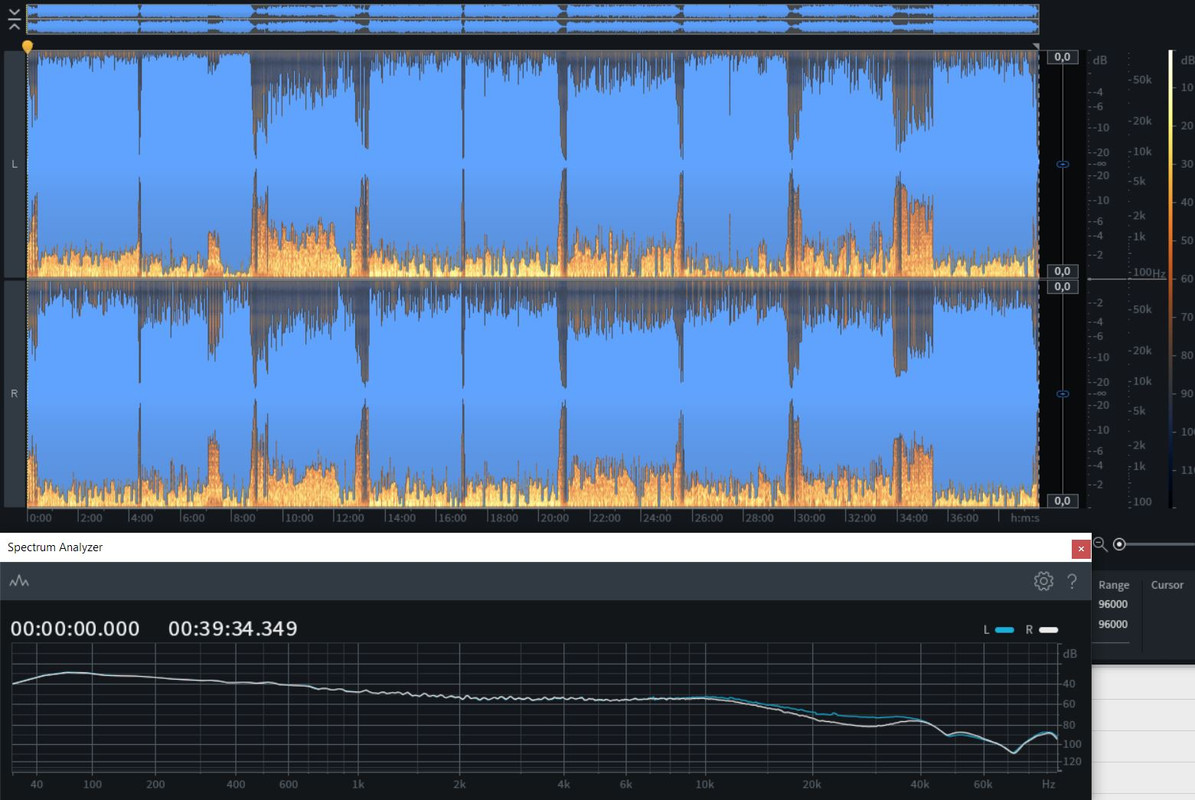Click the 20k label on analyzer frequency axis
This screenshot has width=1195, height=800.
(811, 784)
